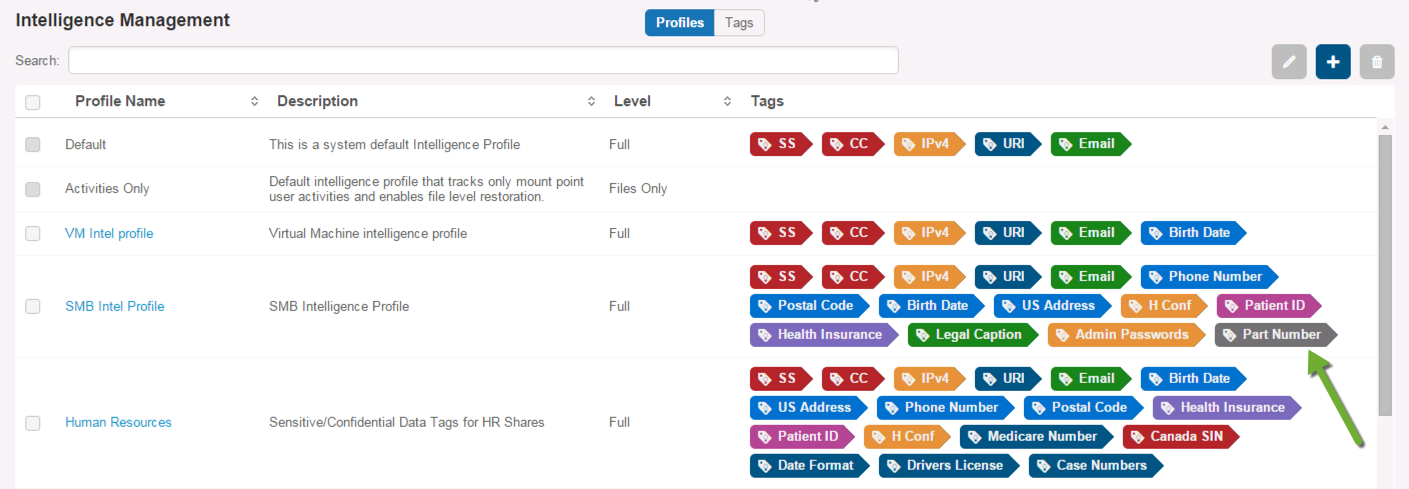Click Health Insurance tag in SMB Intel row

coord(823,335)
